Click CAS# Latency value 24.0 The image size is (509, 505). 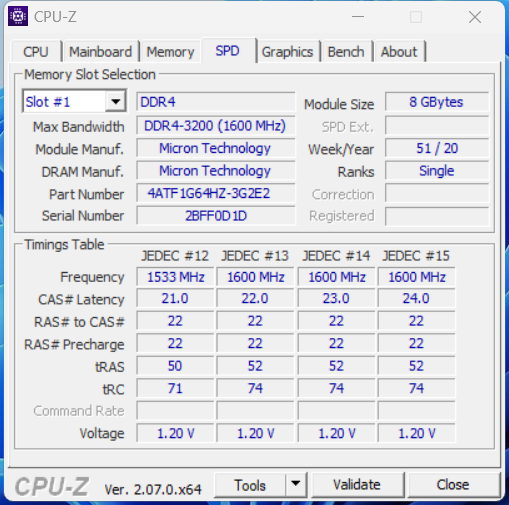coord(416,299)
